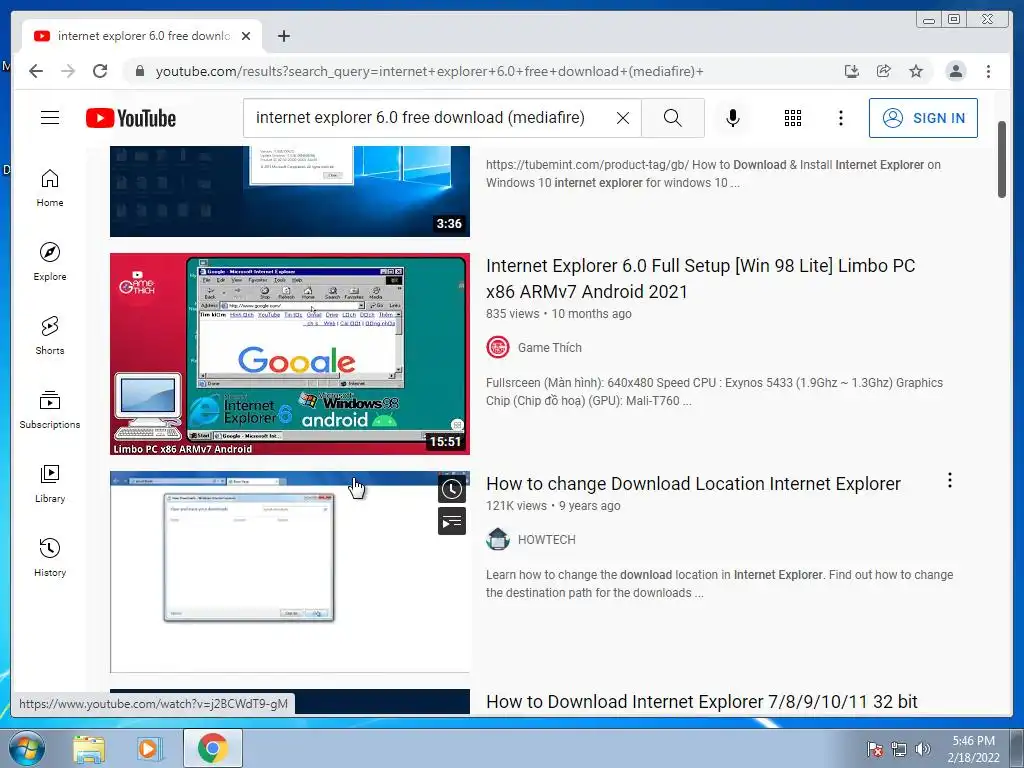Open the HOWTECH channel name
Screen dimensions: 1024x768
[x=547, y=539]
